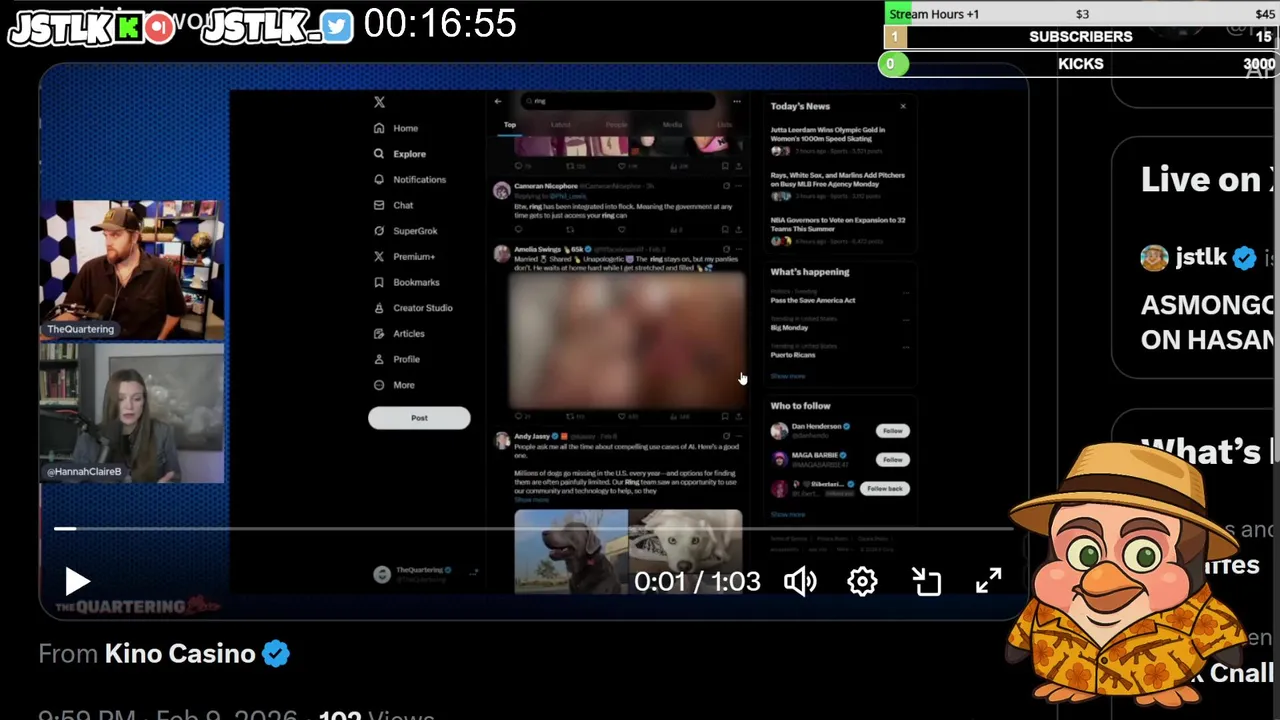Click the KICKS goal bar
The height and width of the screenshot is (720, 1280).
[x=1080, y=64]
